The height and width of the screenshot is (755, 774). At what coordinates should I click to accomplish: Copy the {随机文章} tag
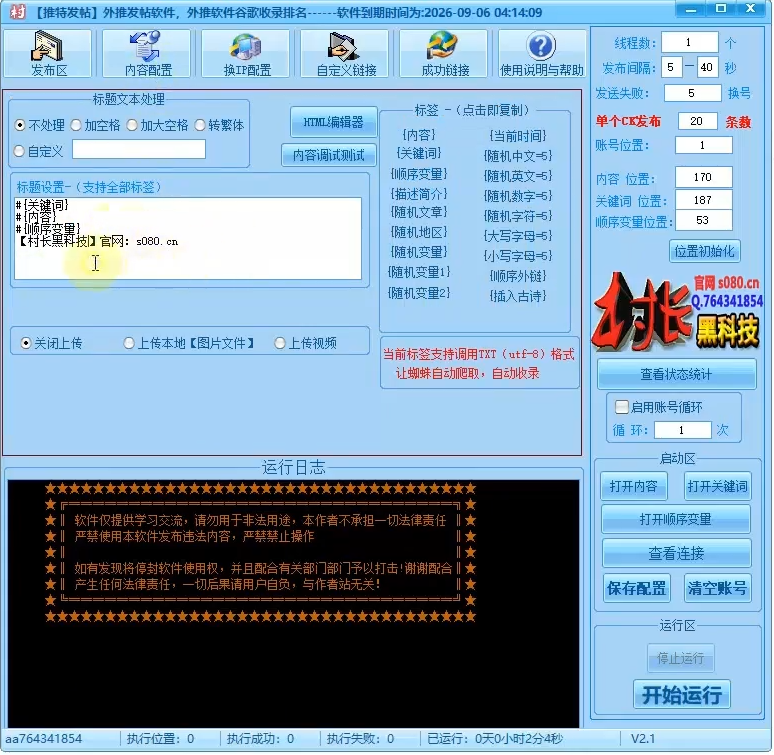[x=419, y=213]
